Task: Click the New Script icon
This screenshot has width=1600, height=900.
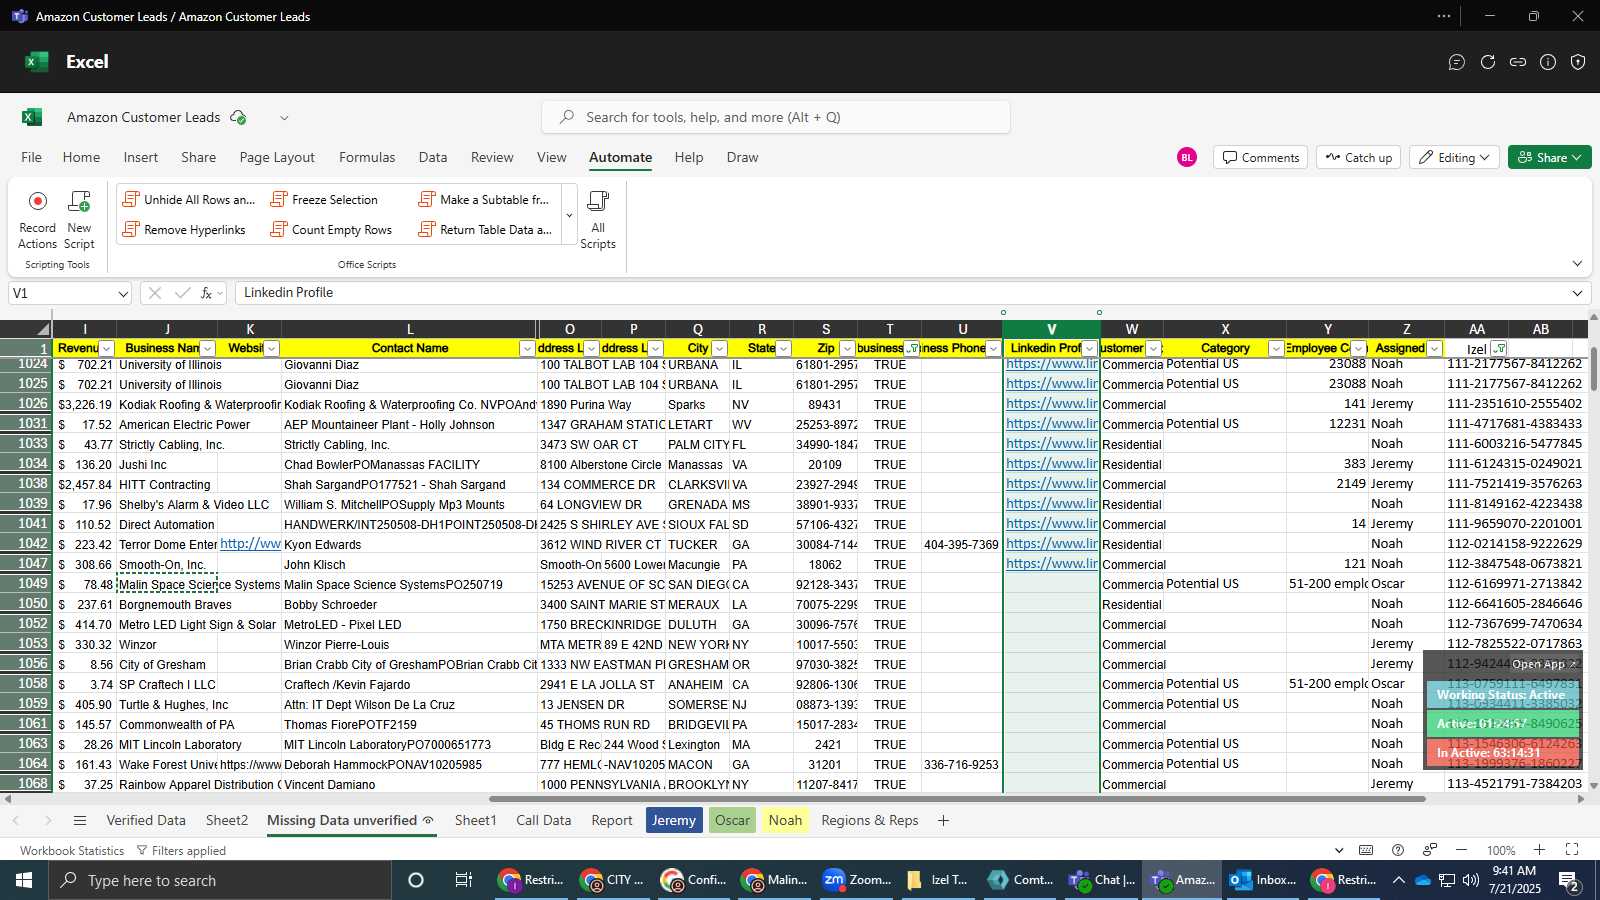Action: [79, 201]
